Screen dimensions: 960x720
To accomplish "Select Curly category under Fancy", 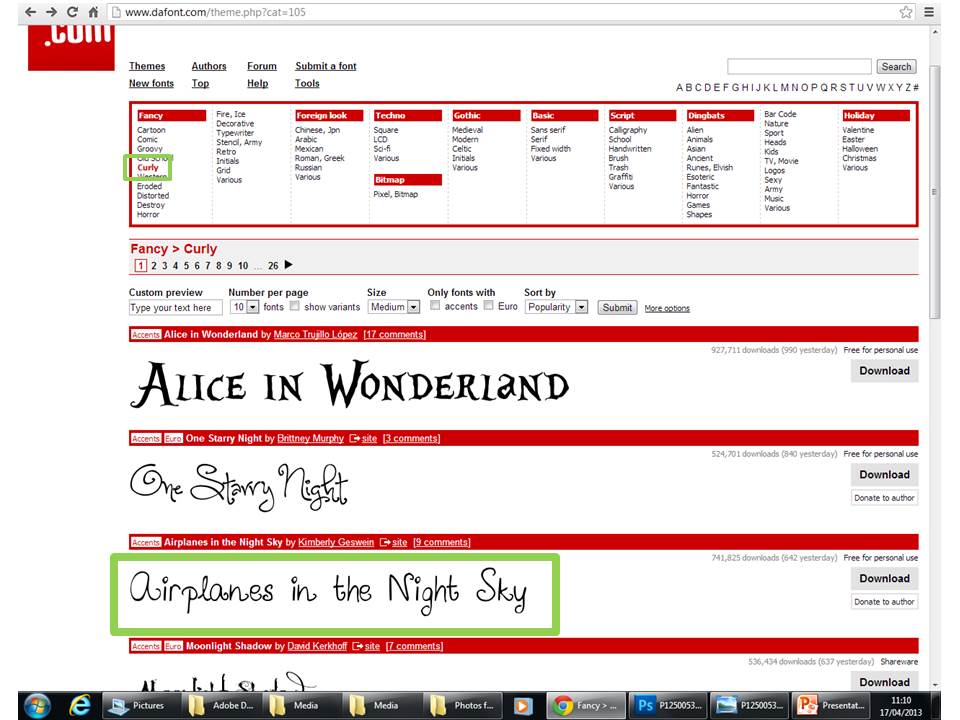I will click(x=148, y=168).
